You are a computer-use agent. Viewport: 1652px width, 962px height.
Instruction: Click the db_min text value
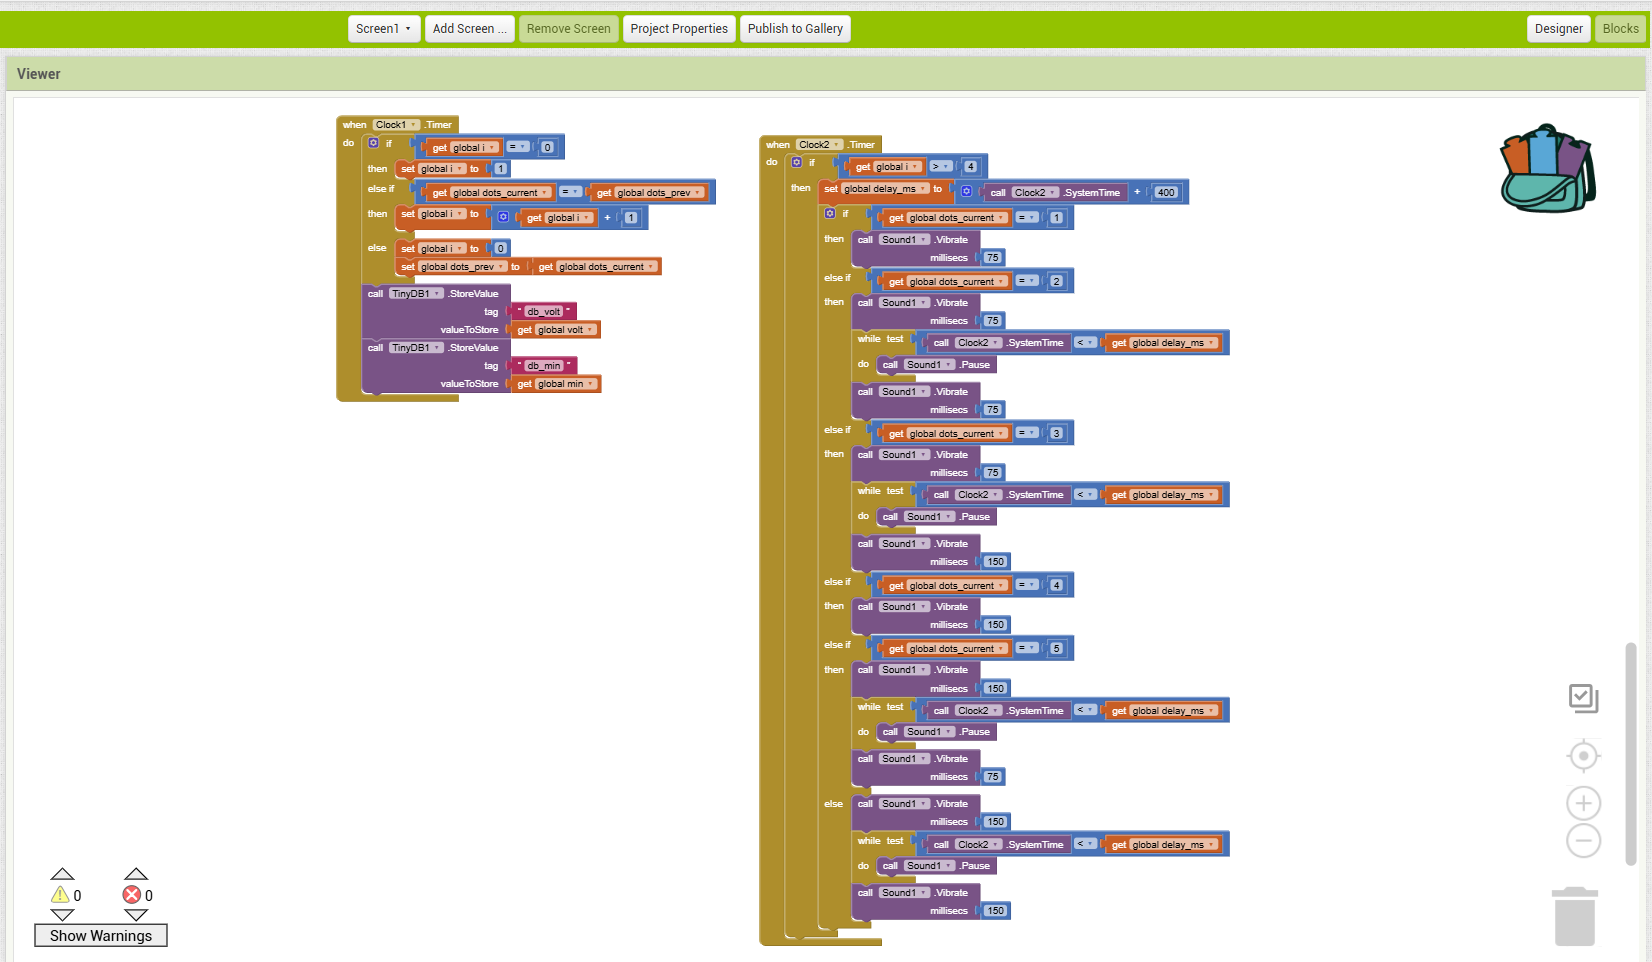coord(544,366)
